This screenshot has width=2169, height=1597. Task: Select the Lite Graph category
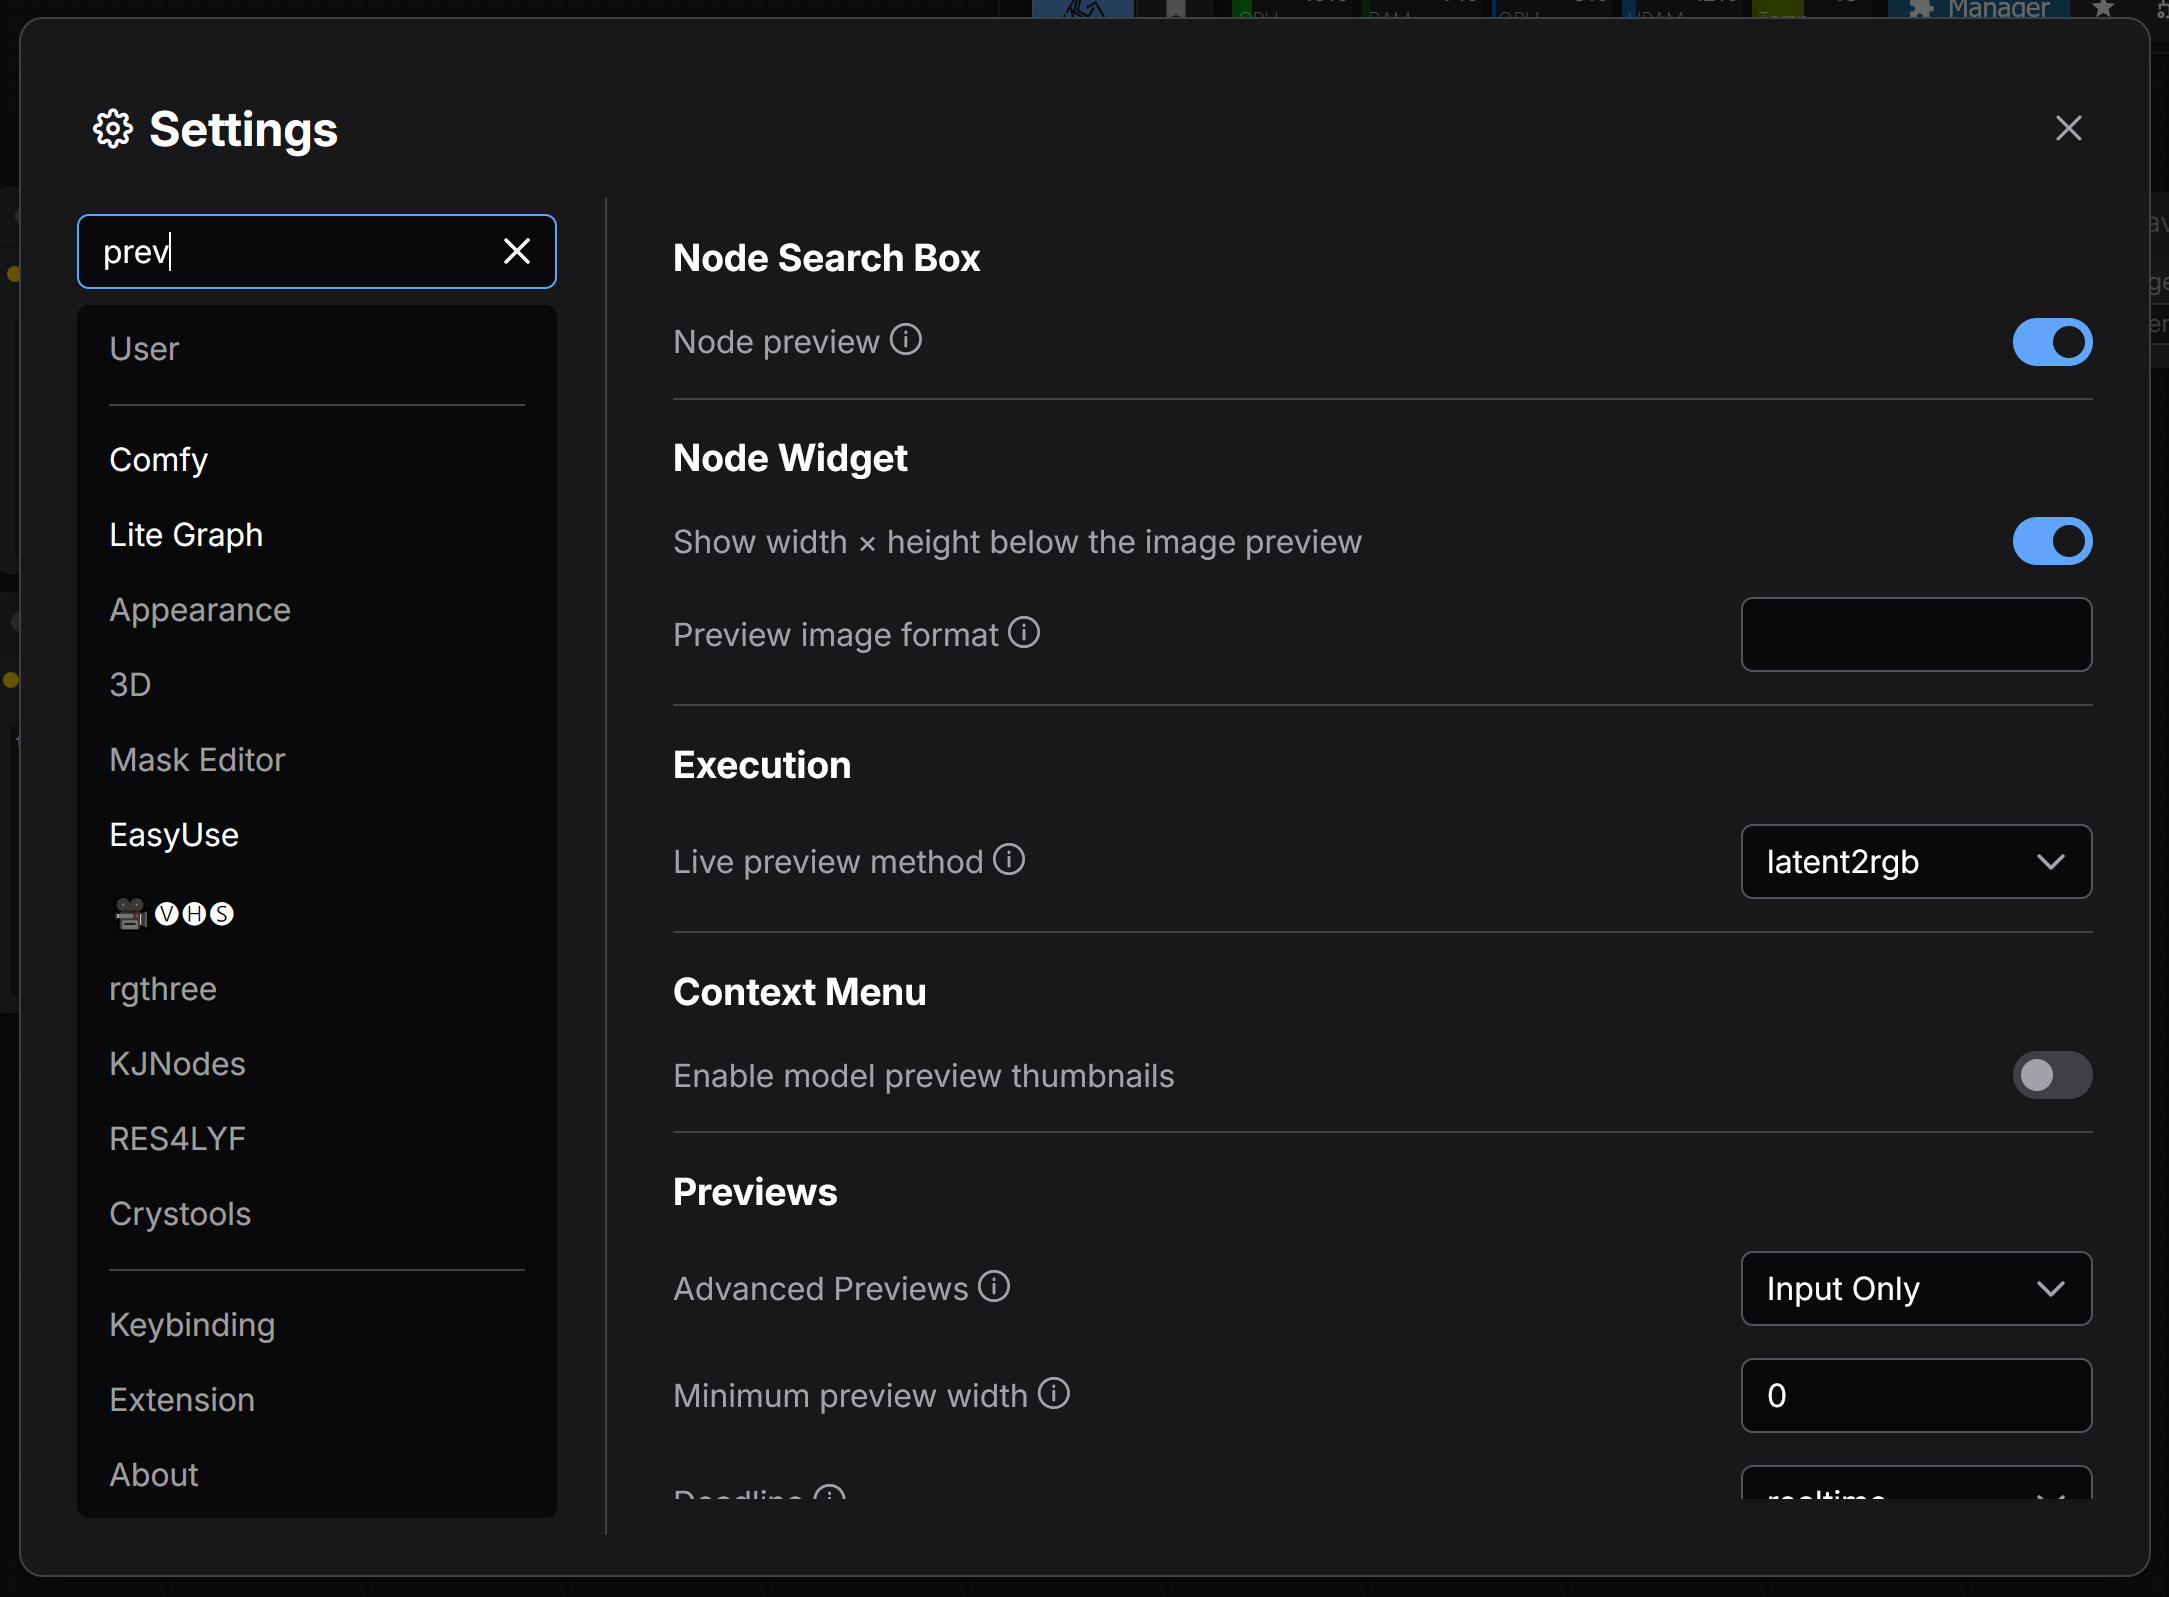(186, 535)
